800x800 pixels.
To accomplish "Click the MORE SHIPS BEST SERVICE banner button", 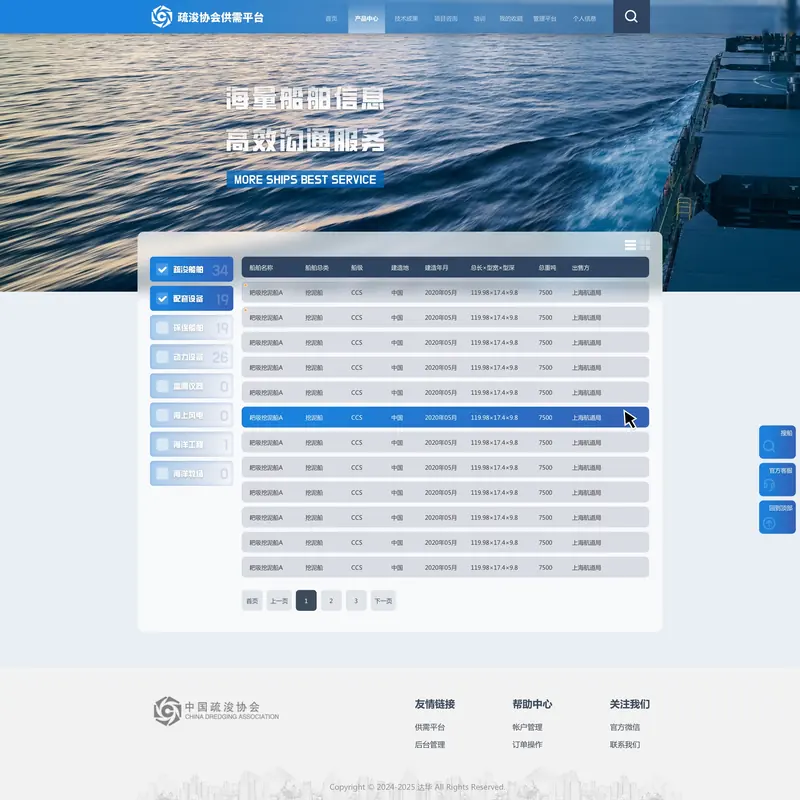I will click(x=305, y=180).
